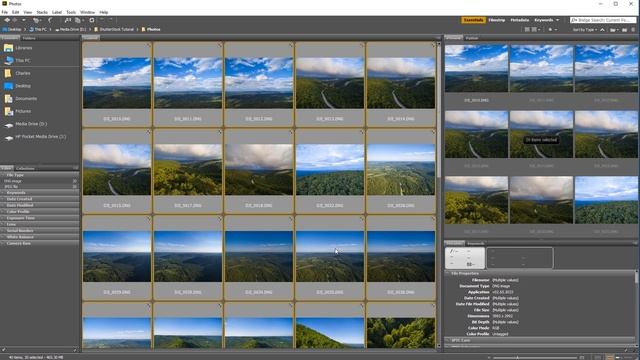Create a new folder with toolbar icon
The height and width of the screenshot is (360, 640).
[624, 29]
